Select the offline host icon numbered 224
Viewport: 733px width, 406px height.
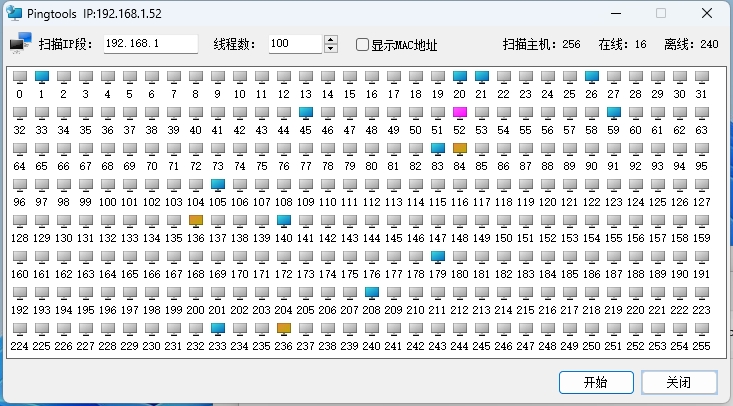[x=20, y=329]
